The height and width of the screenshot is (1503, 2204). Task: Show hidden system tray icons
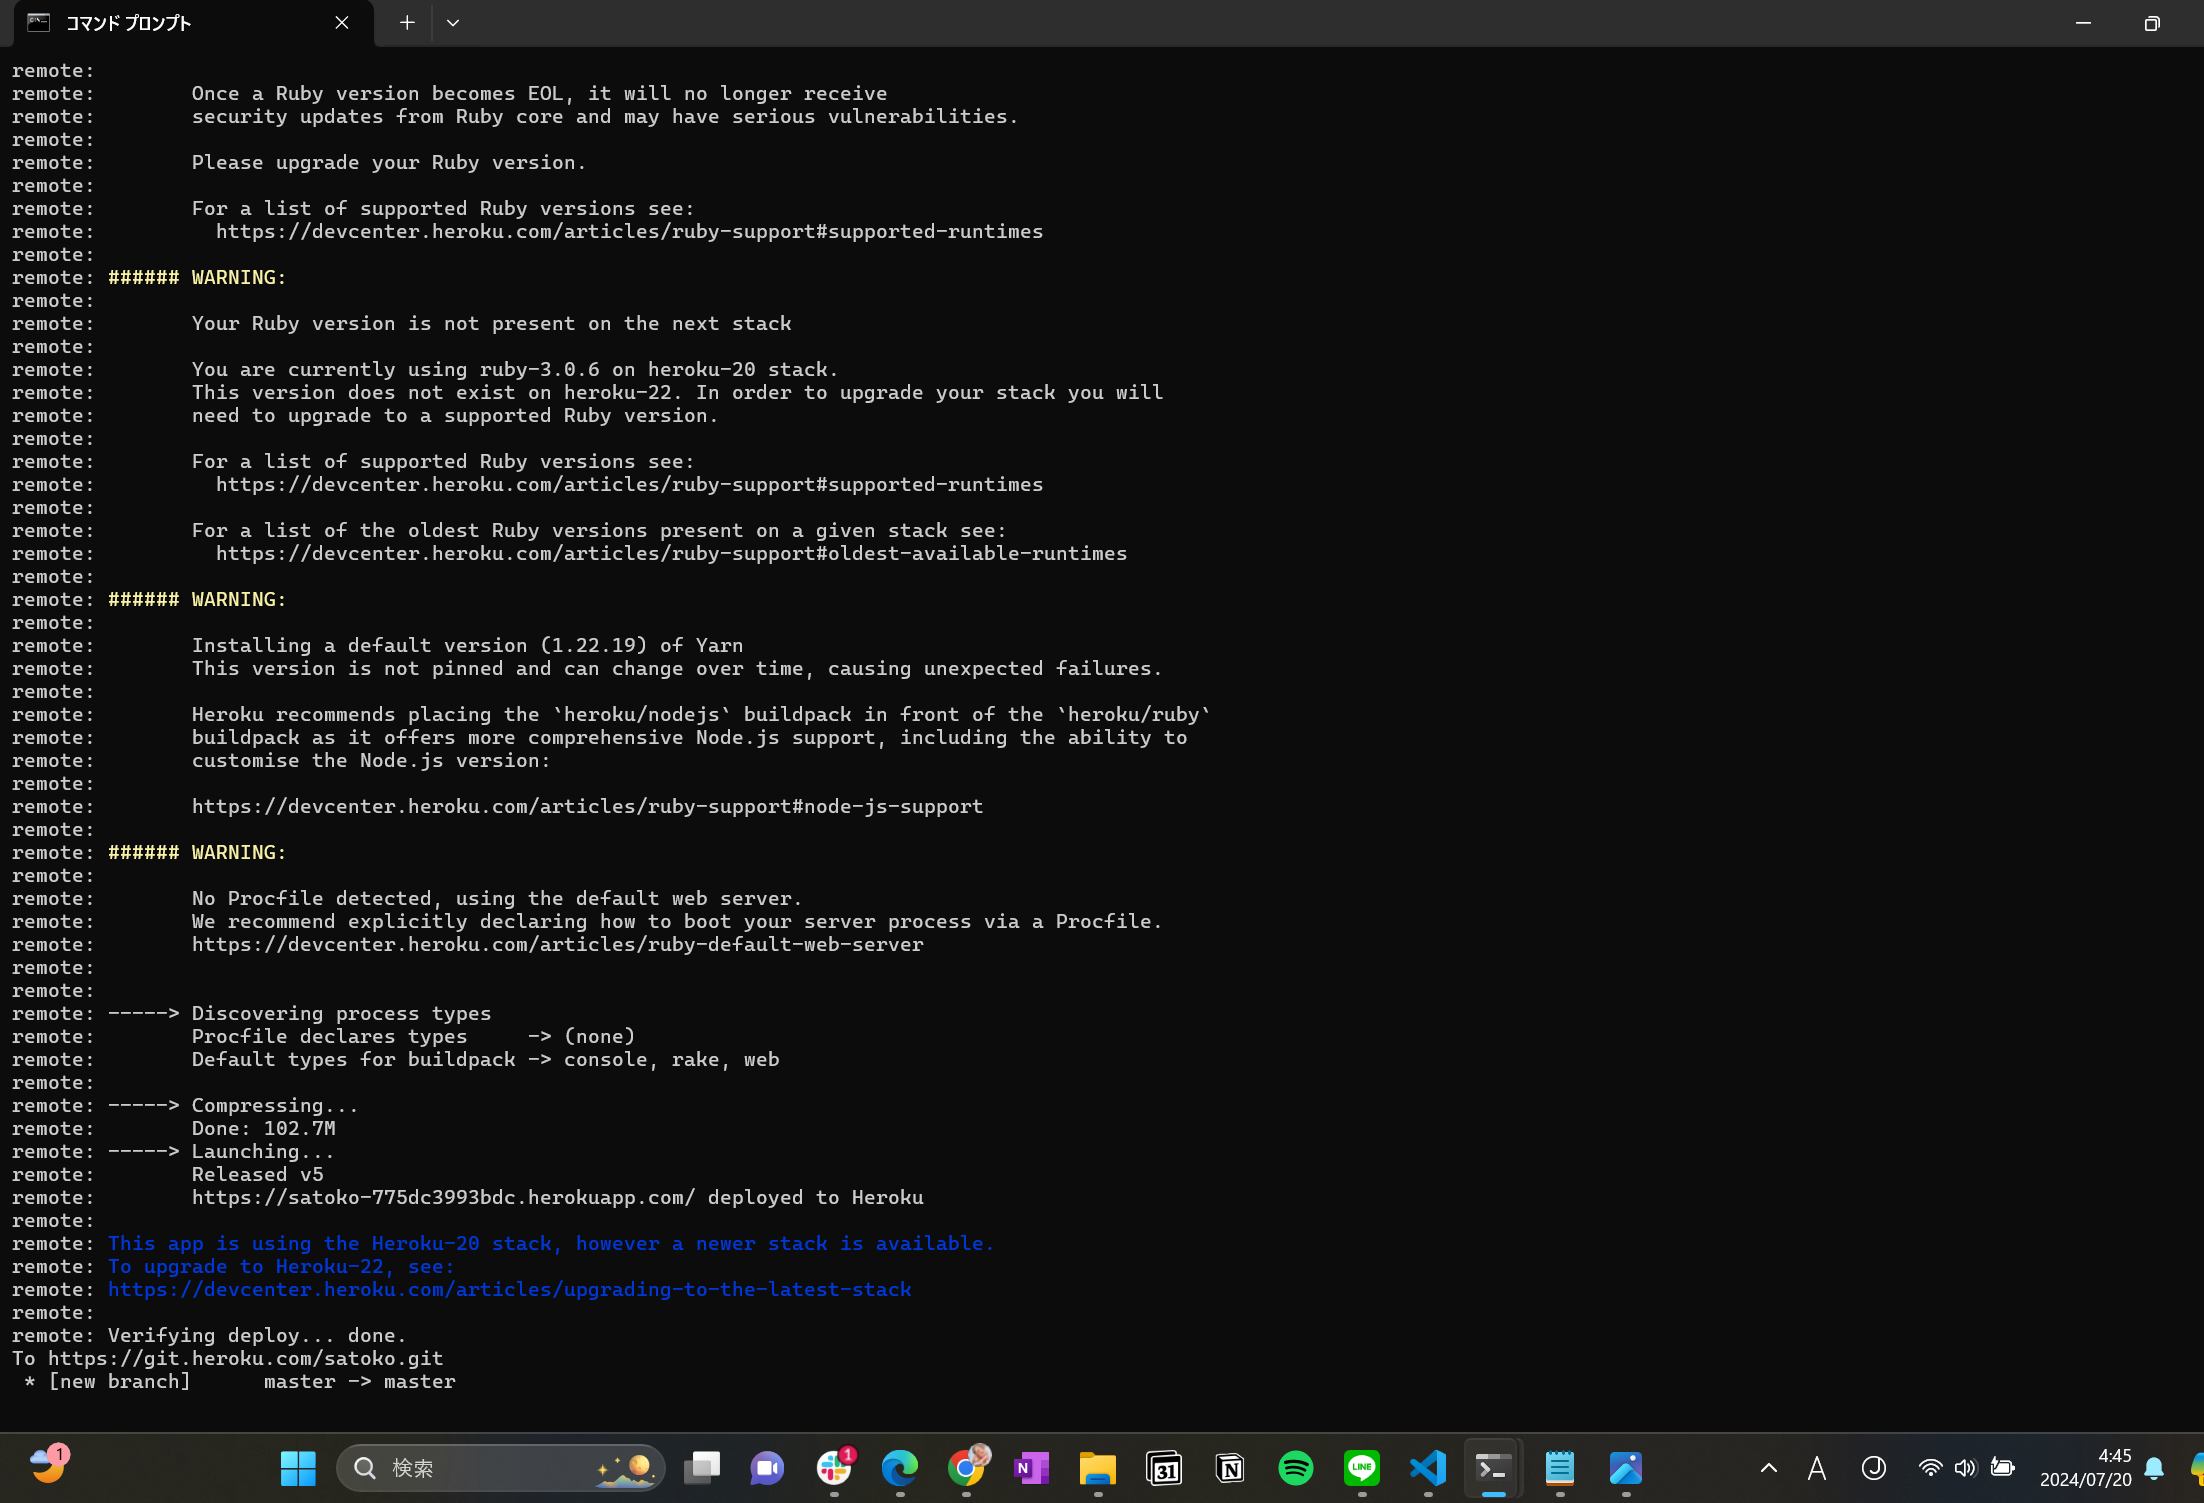pos(1768,1467)
